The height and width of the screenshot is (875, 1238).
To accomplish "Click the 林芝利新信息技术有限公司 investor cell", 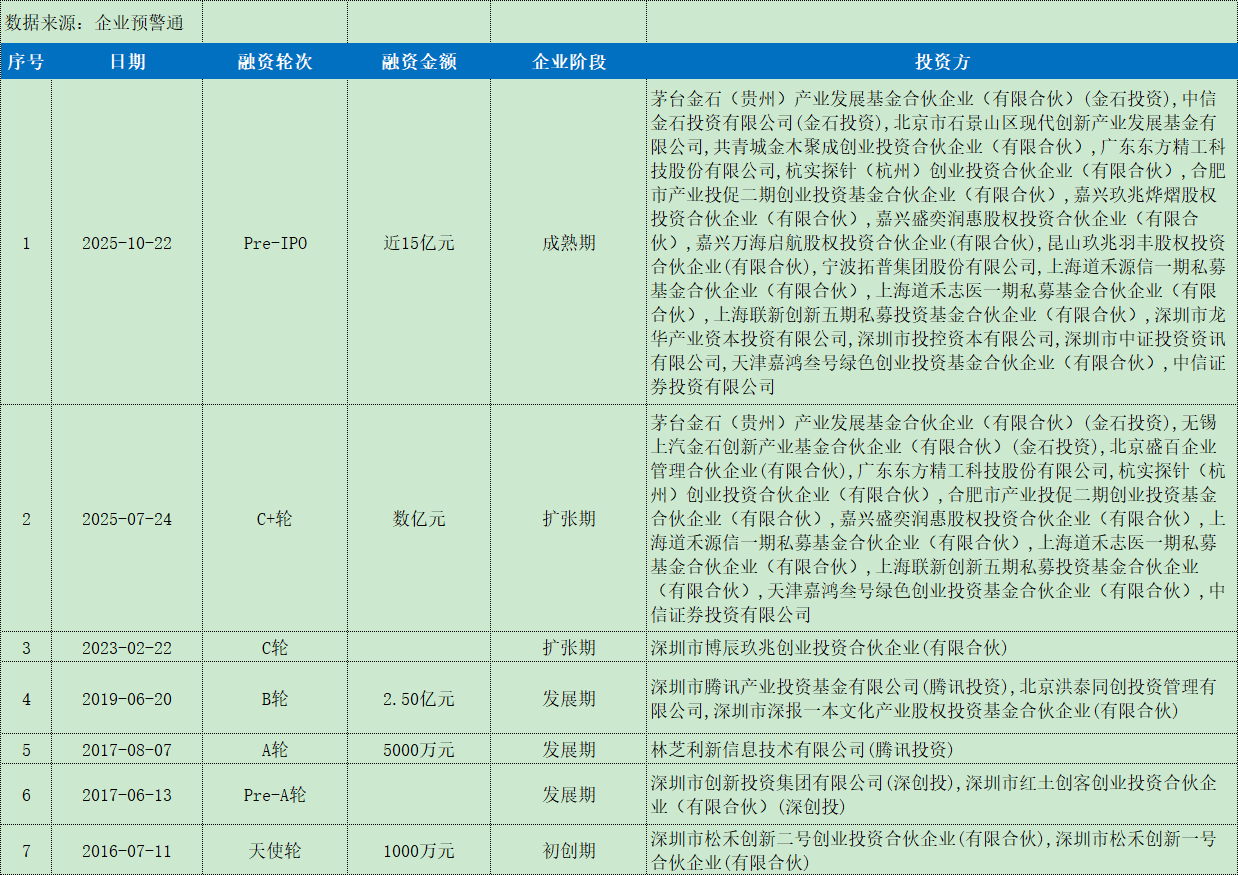I will tap(942, 750).
